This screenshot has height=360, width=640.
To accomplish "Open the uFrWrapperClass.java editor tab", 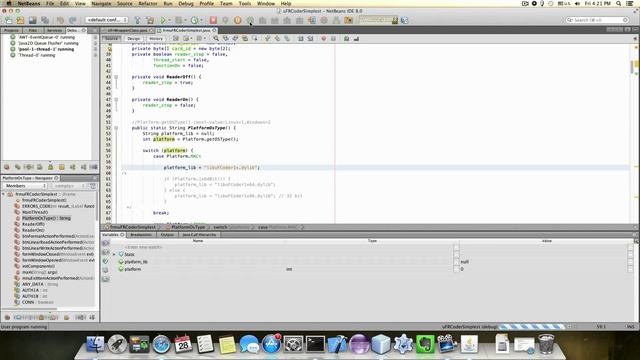I will [127, 30].
